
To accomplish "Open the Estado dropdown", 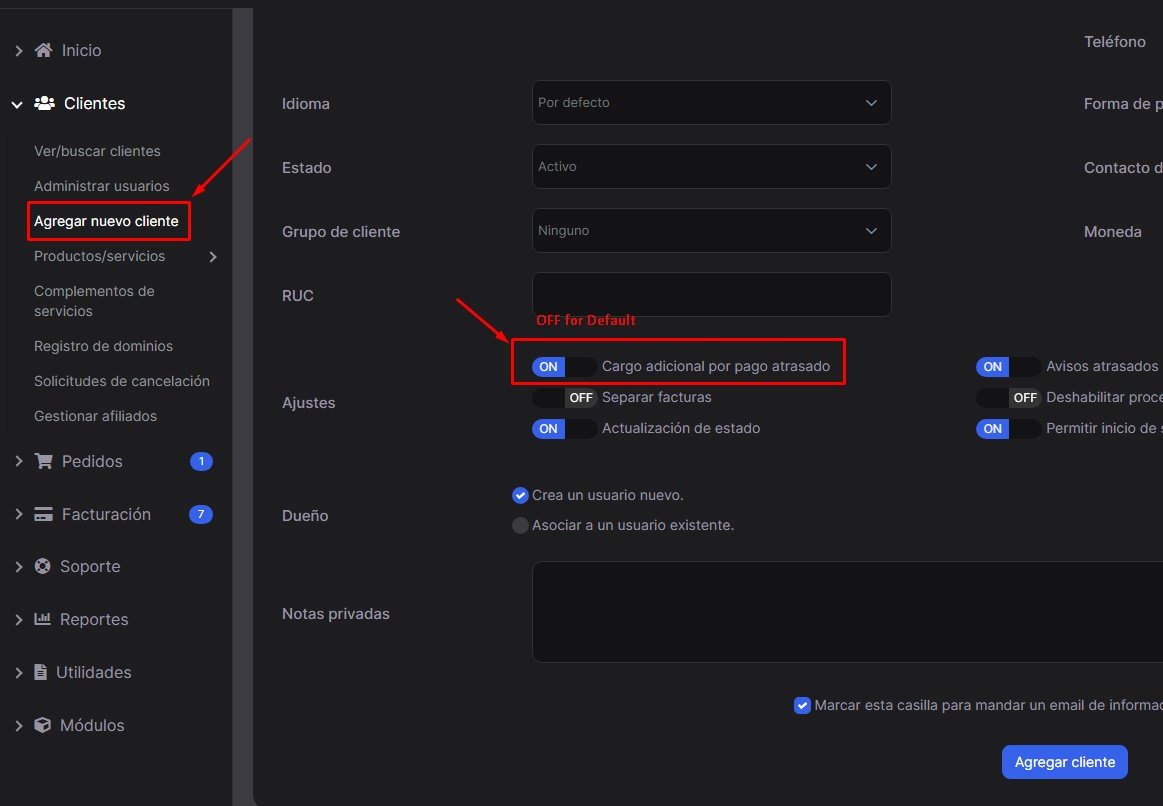I will [x=711, y=167].
